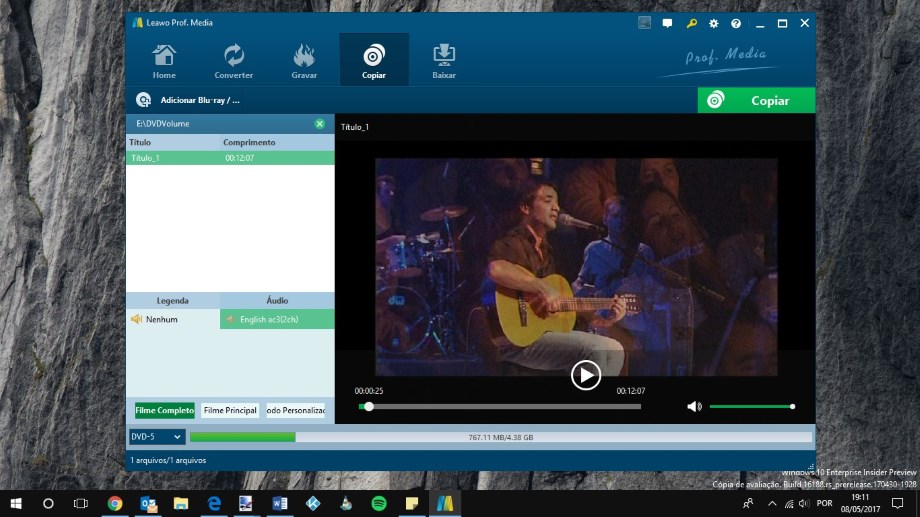The height and width of the screenshot is (517, 920).
Task: Switch to the Converter section
Action: (233, 61)
